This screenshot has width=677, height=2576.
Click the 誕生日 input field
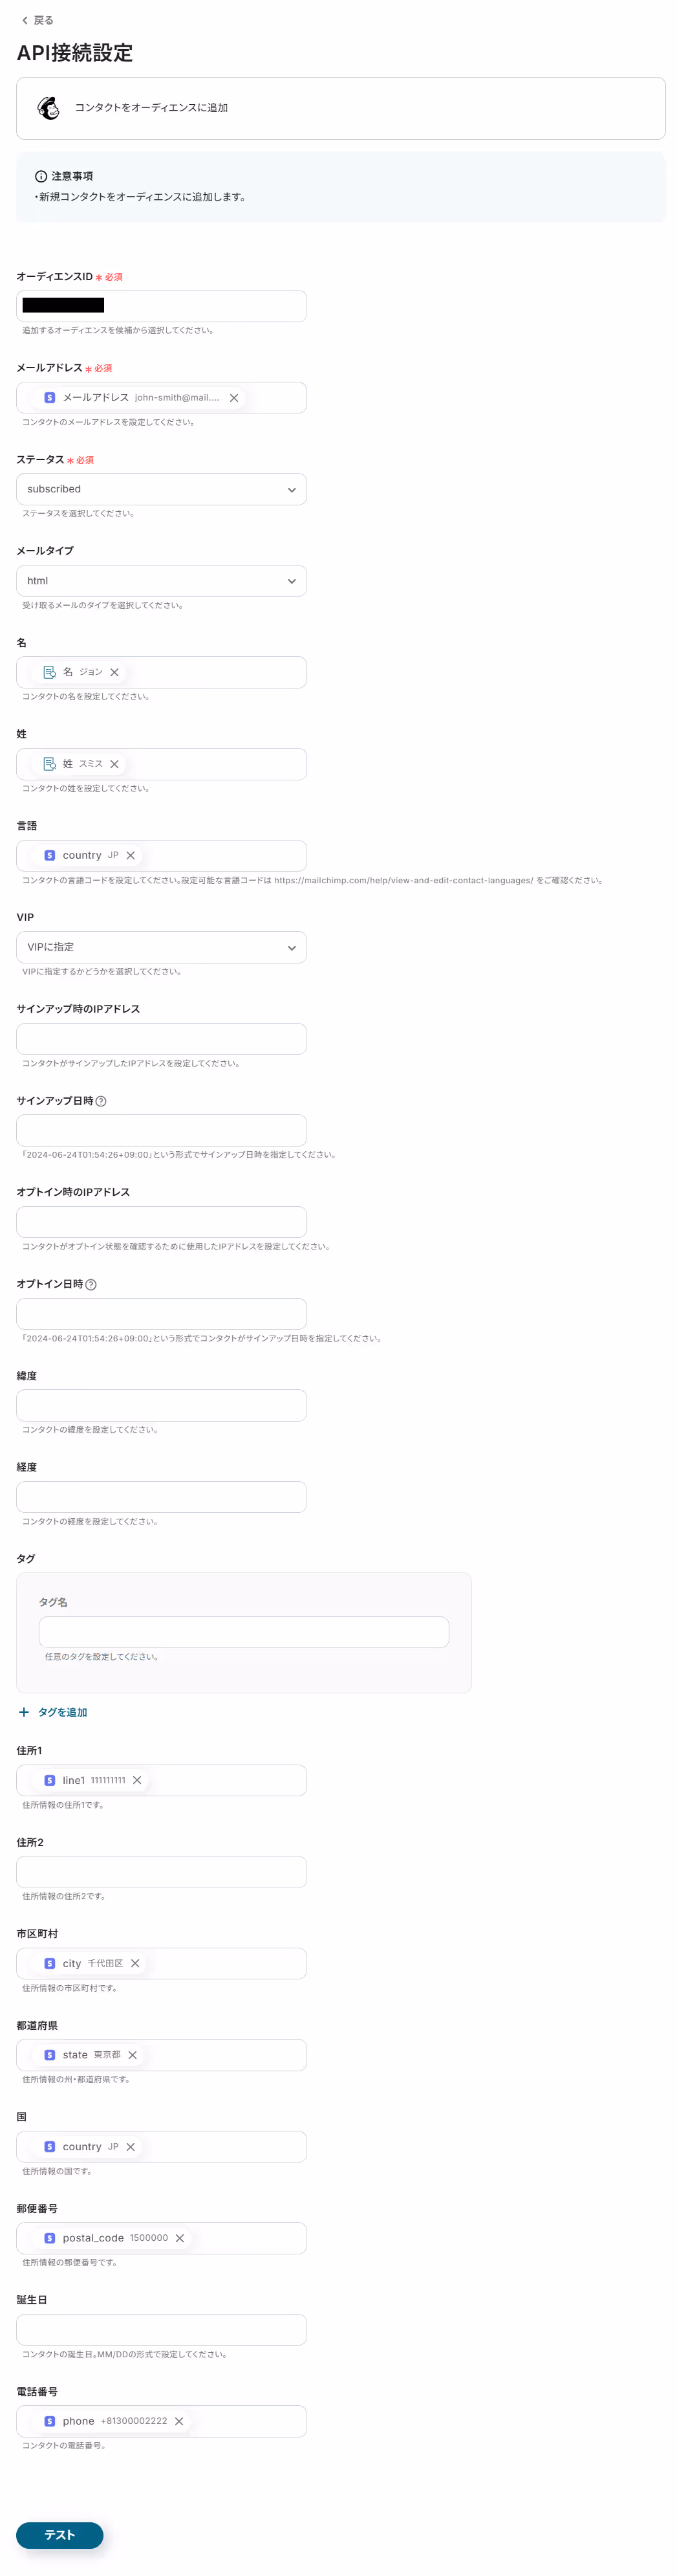pos(161,2330)
